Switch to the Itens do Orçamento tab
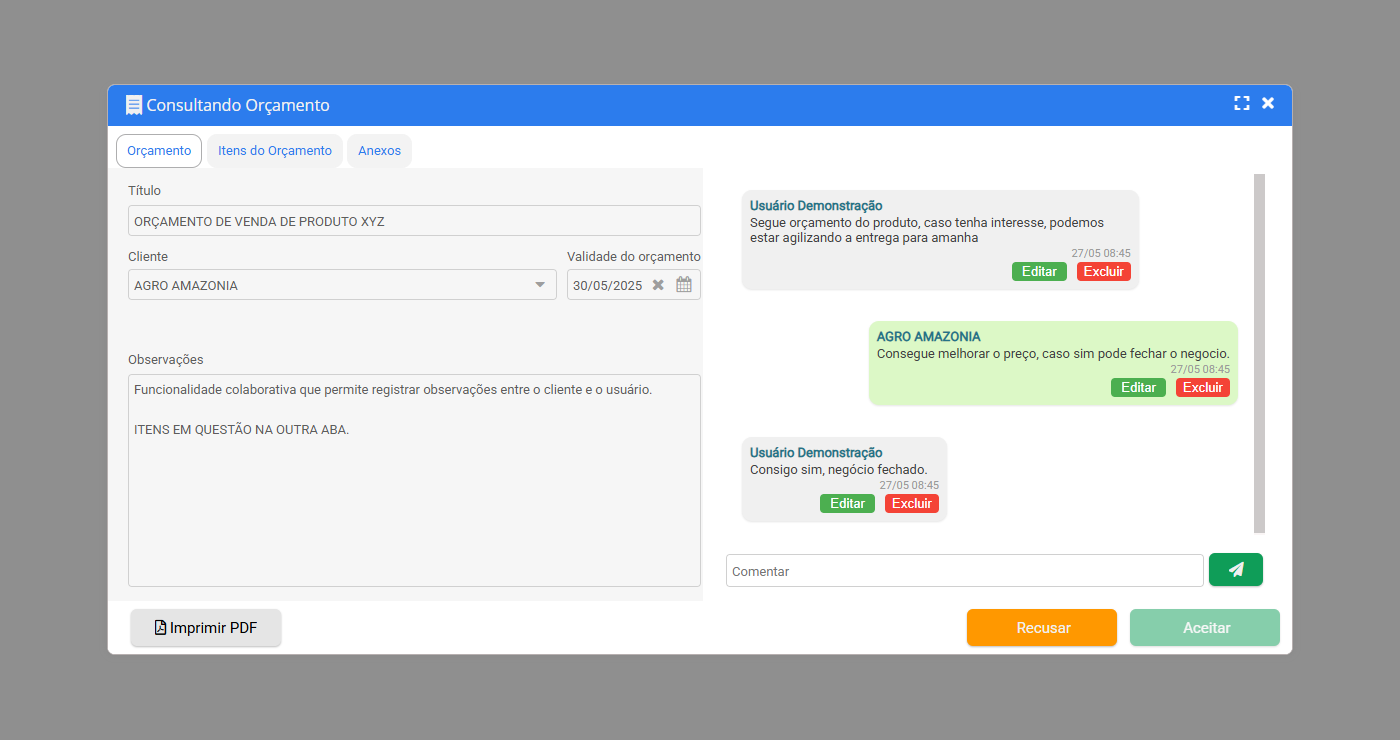This screenshot has height=740, width=1400. click(275, 151)
